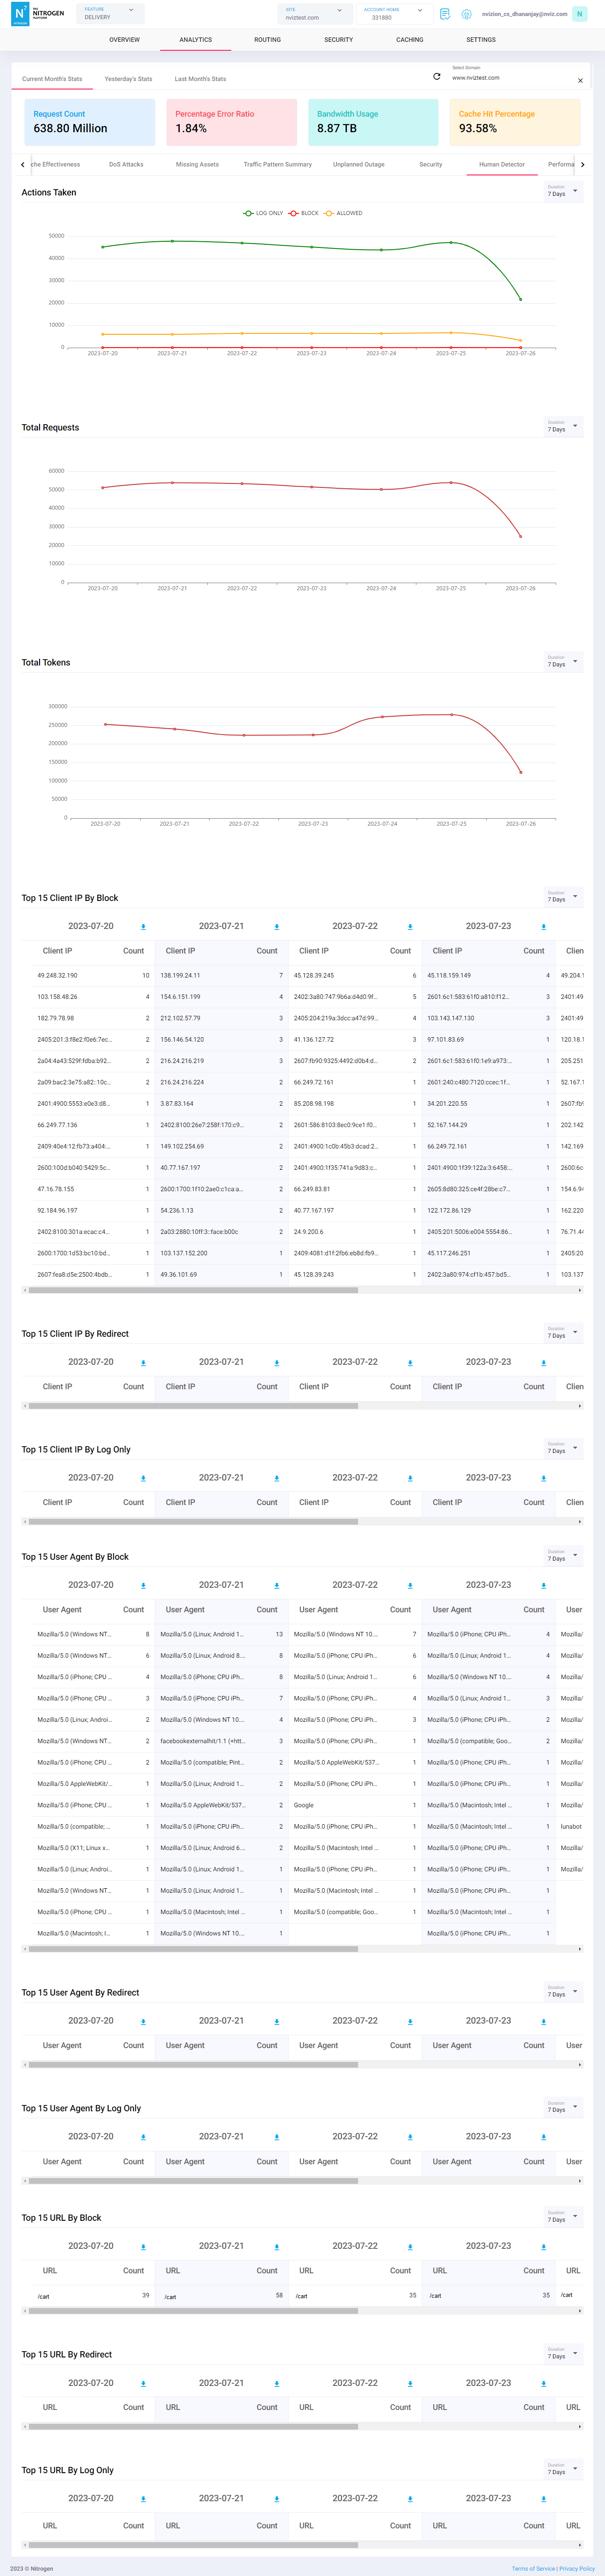Open the Feature Delivery dropdown
Viewport: 605px width, 2576px height.
110,14
